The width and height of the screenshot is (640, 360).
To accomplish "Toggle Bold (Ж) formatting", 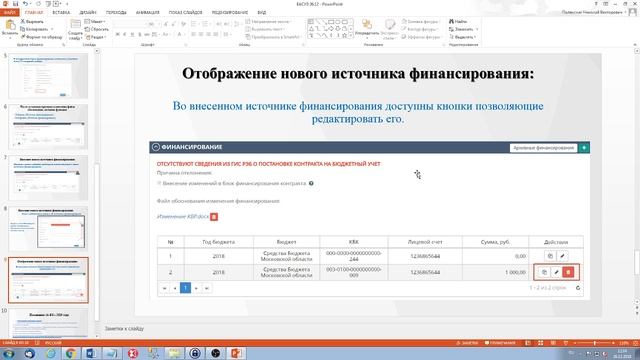I will tap(118, 35).
